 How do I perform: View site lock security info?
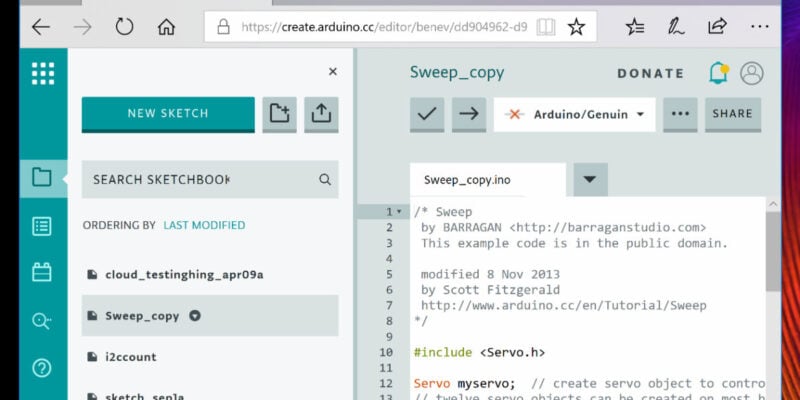(x=223, y=27)
